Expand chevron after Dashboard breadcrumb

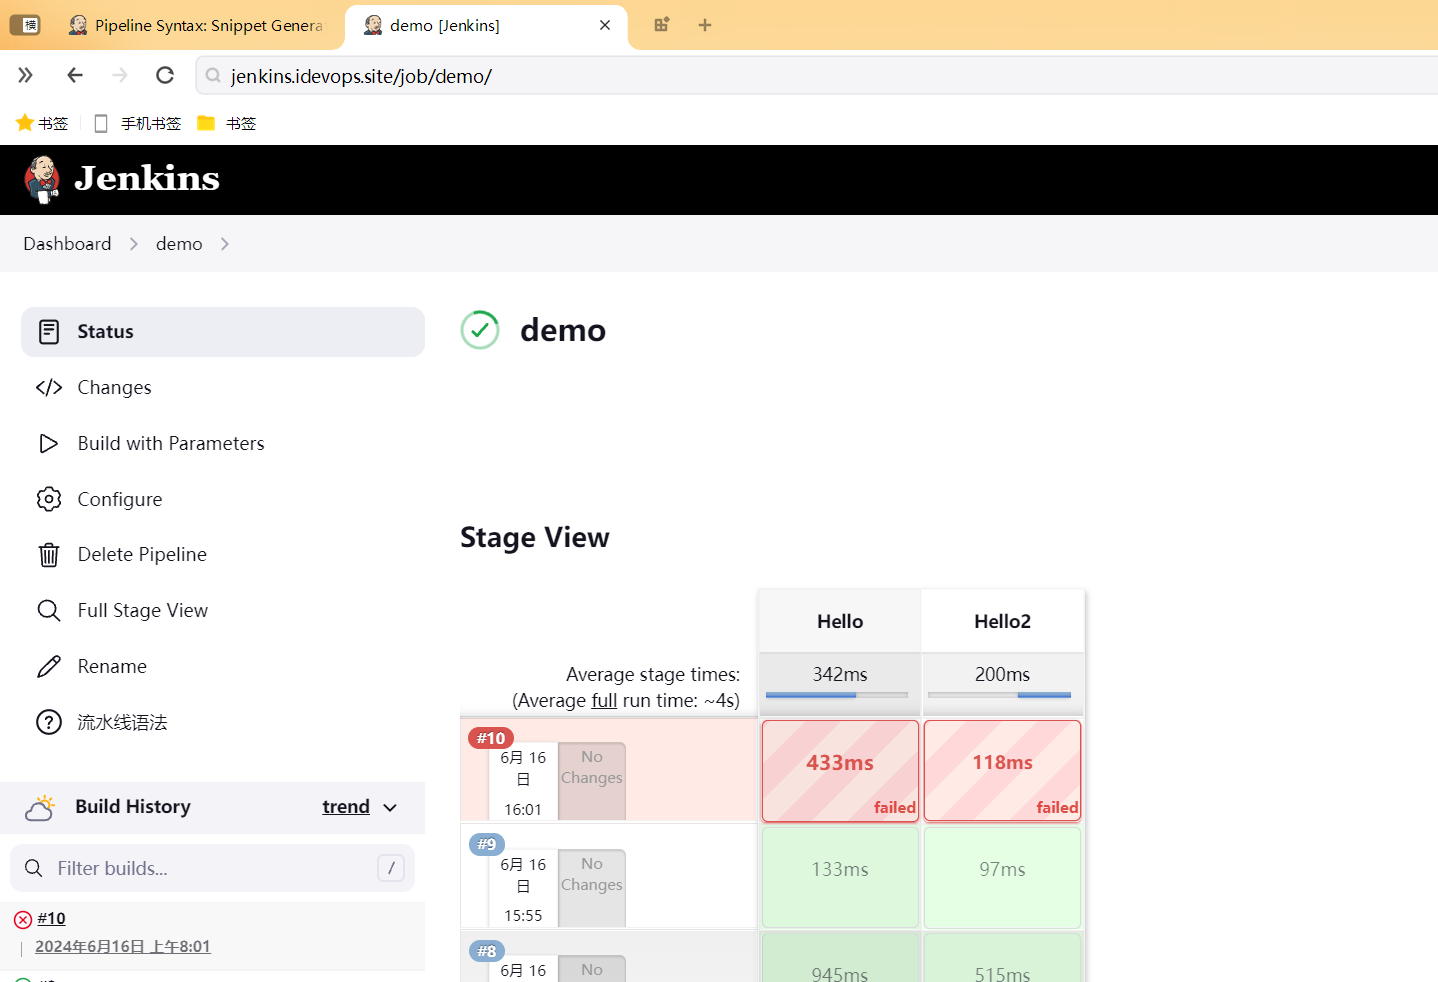click(134, 244)
